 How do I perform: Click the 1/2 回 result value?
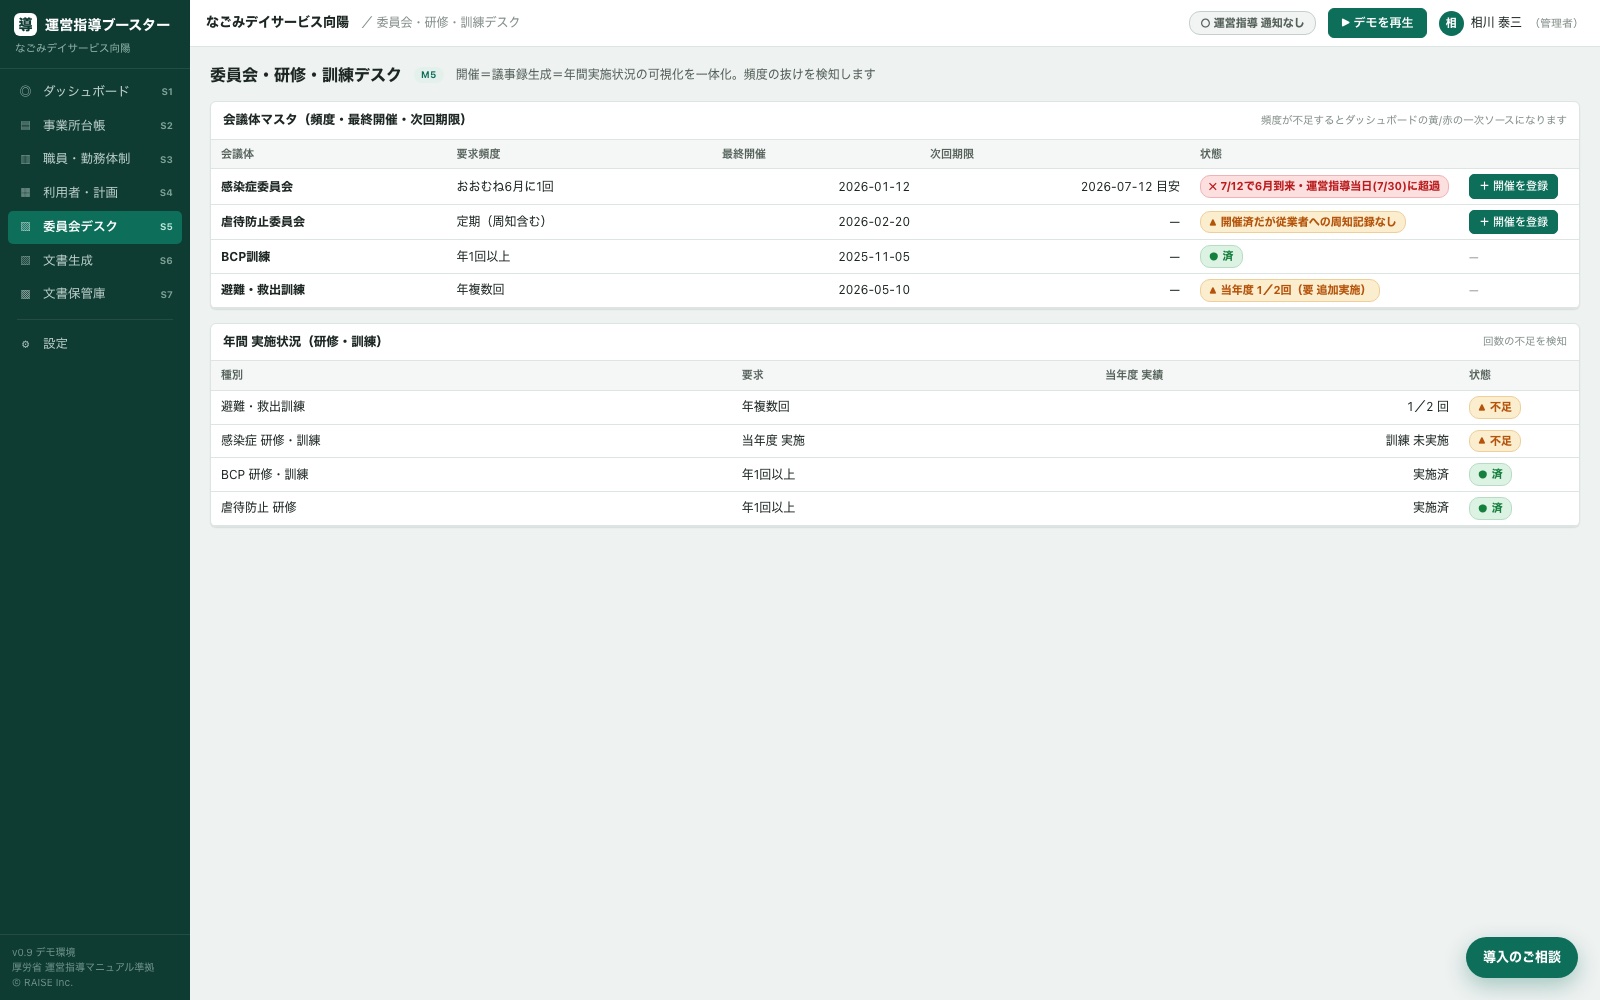1428,407
